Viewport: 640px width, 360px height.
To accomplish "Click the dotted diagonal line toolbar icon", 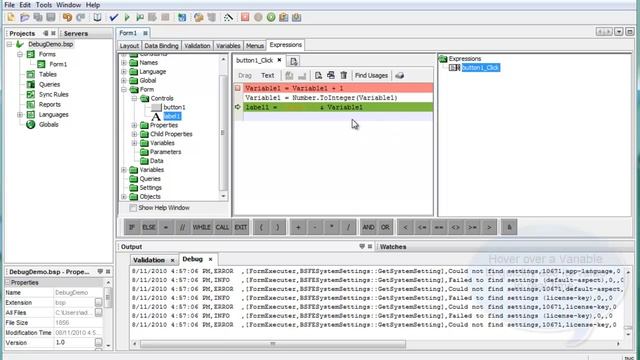I will 228,17.
